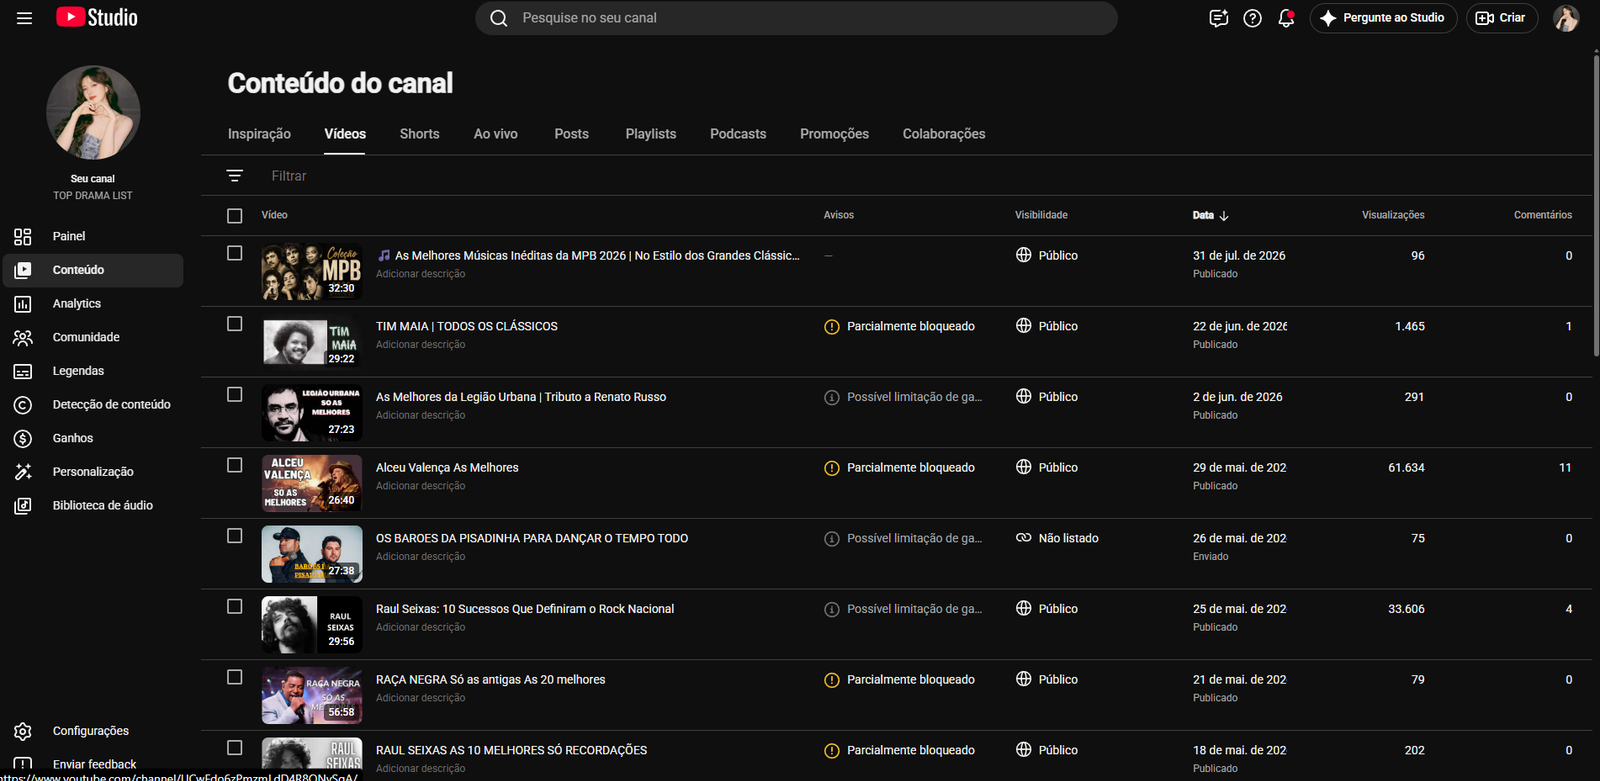Select RAUL SEIXAS 10 MELHORES checkbox

click(x=235, y=748)
